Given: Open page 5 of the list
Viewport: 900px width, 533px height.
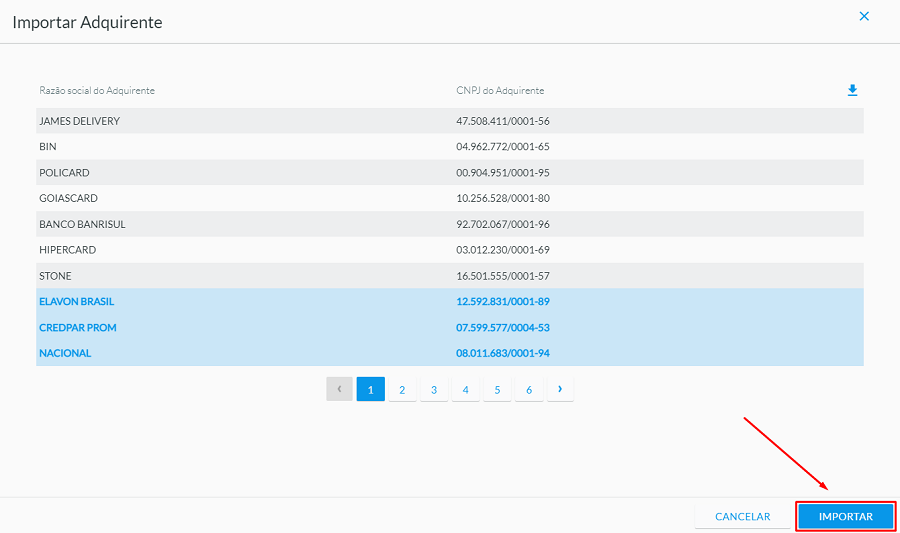Looking at the screenshot, I should click(x=497, y=389).
